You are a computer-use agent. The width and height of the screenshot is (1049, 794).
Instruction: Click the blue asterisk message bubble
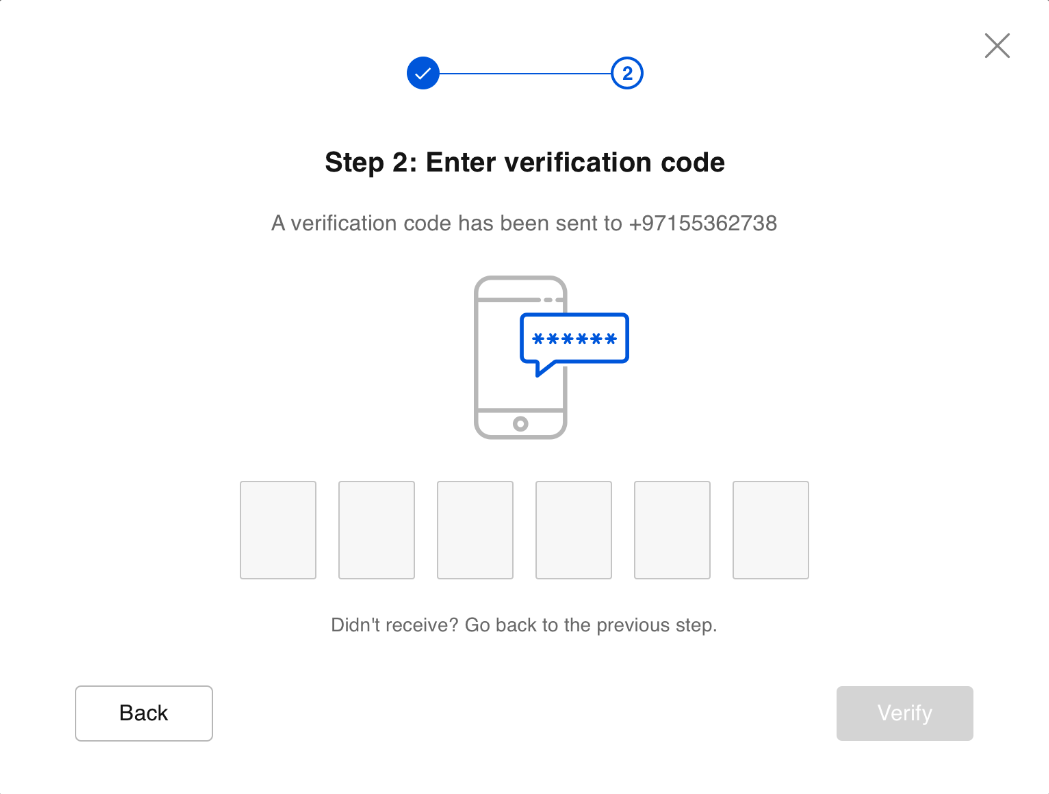point(574,340)
